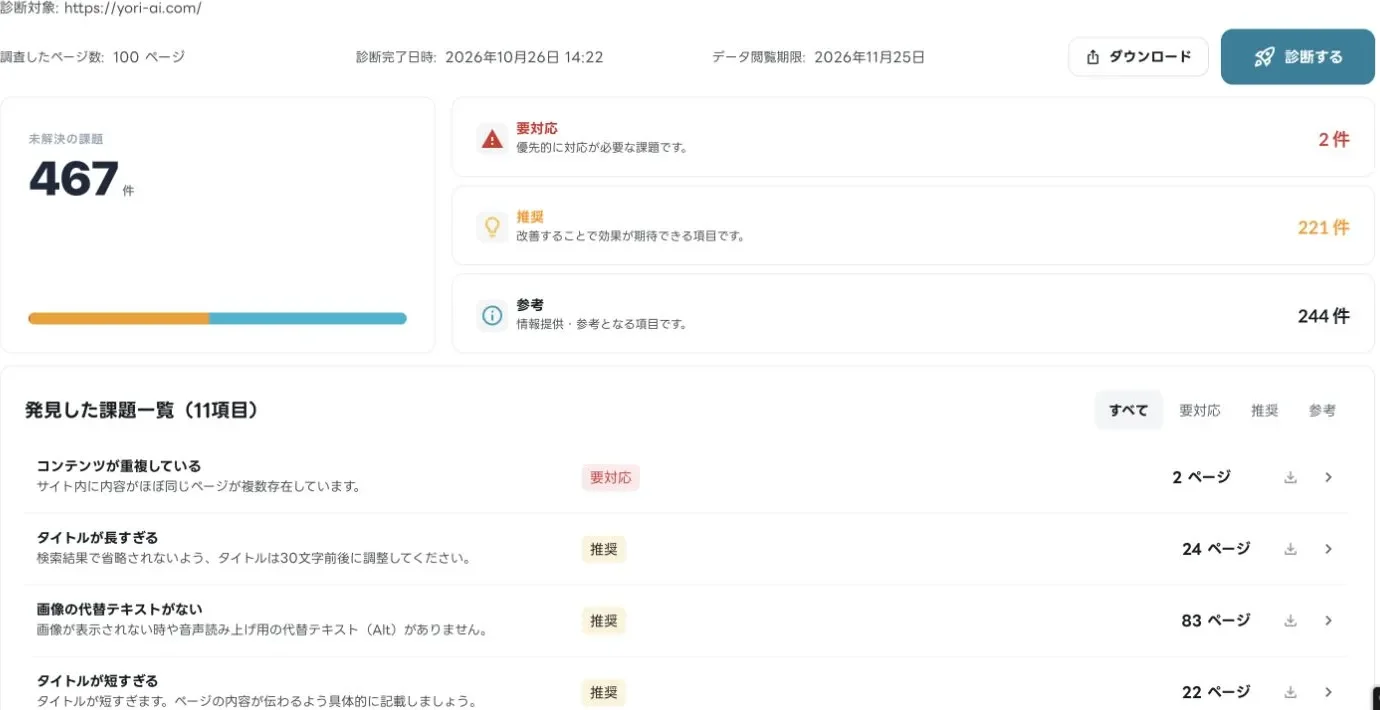Expand the 画像の代替テキストがない row chevron
Screen dimensions: 1380x710
point(1328,621)
